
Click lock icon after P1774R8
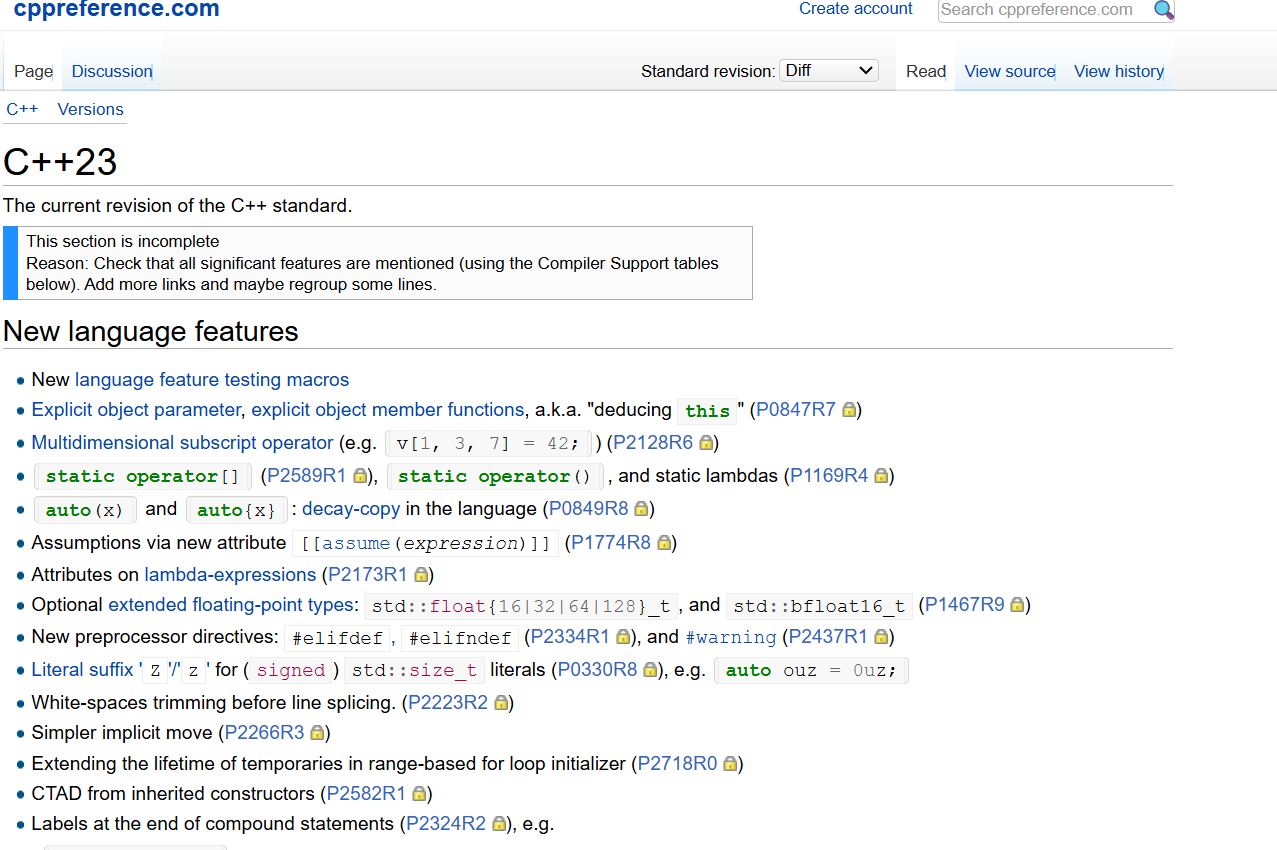click(664, 543)
